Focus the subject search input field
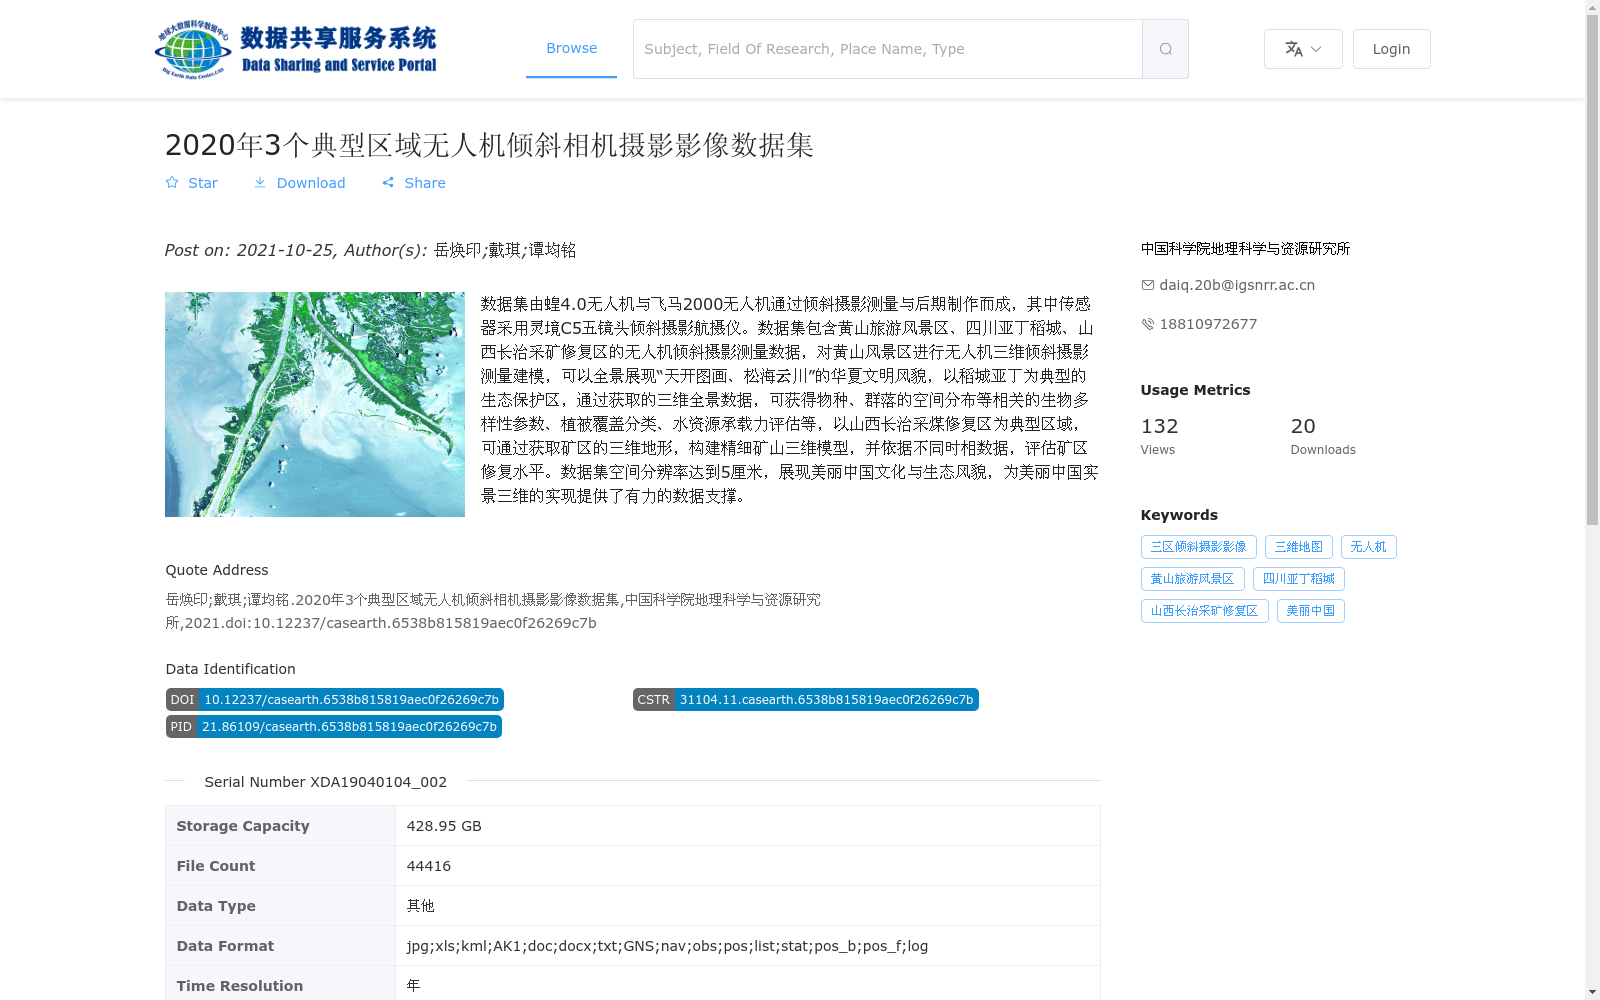Image resolution: width=1600 pixels, height=1000 pixels. pos(887,49)
